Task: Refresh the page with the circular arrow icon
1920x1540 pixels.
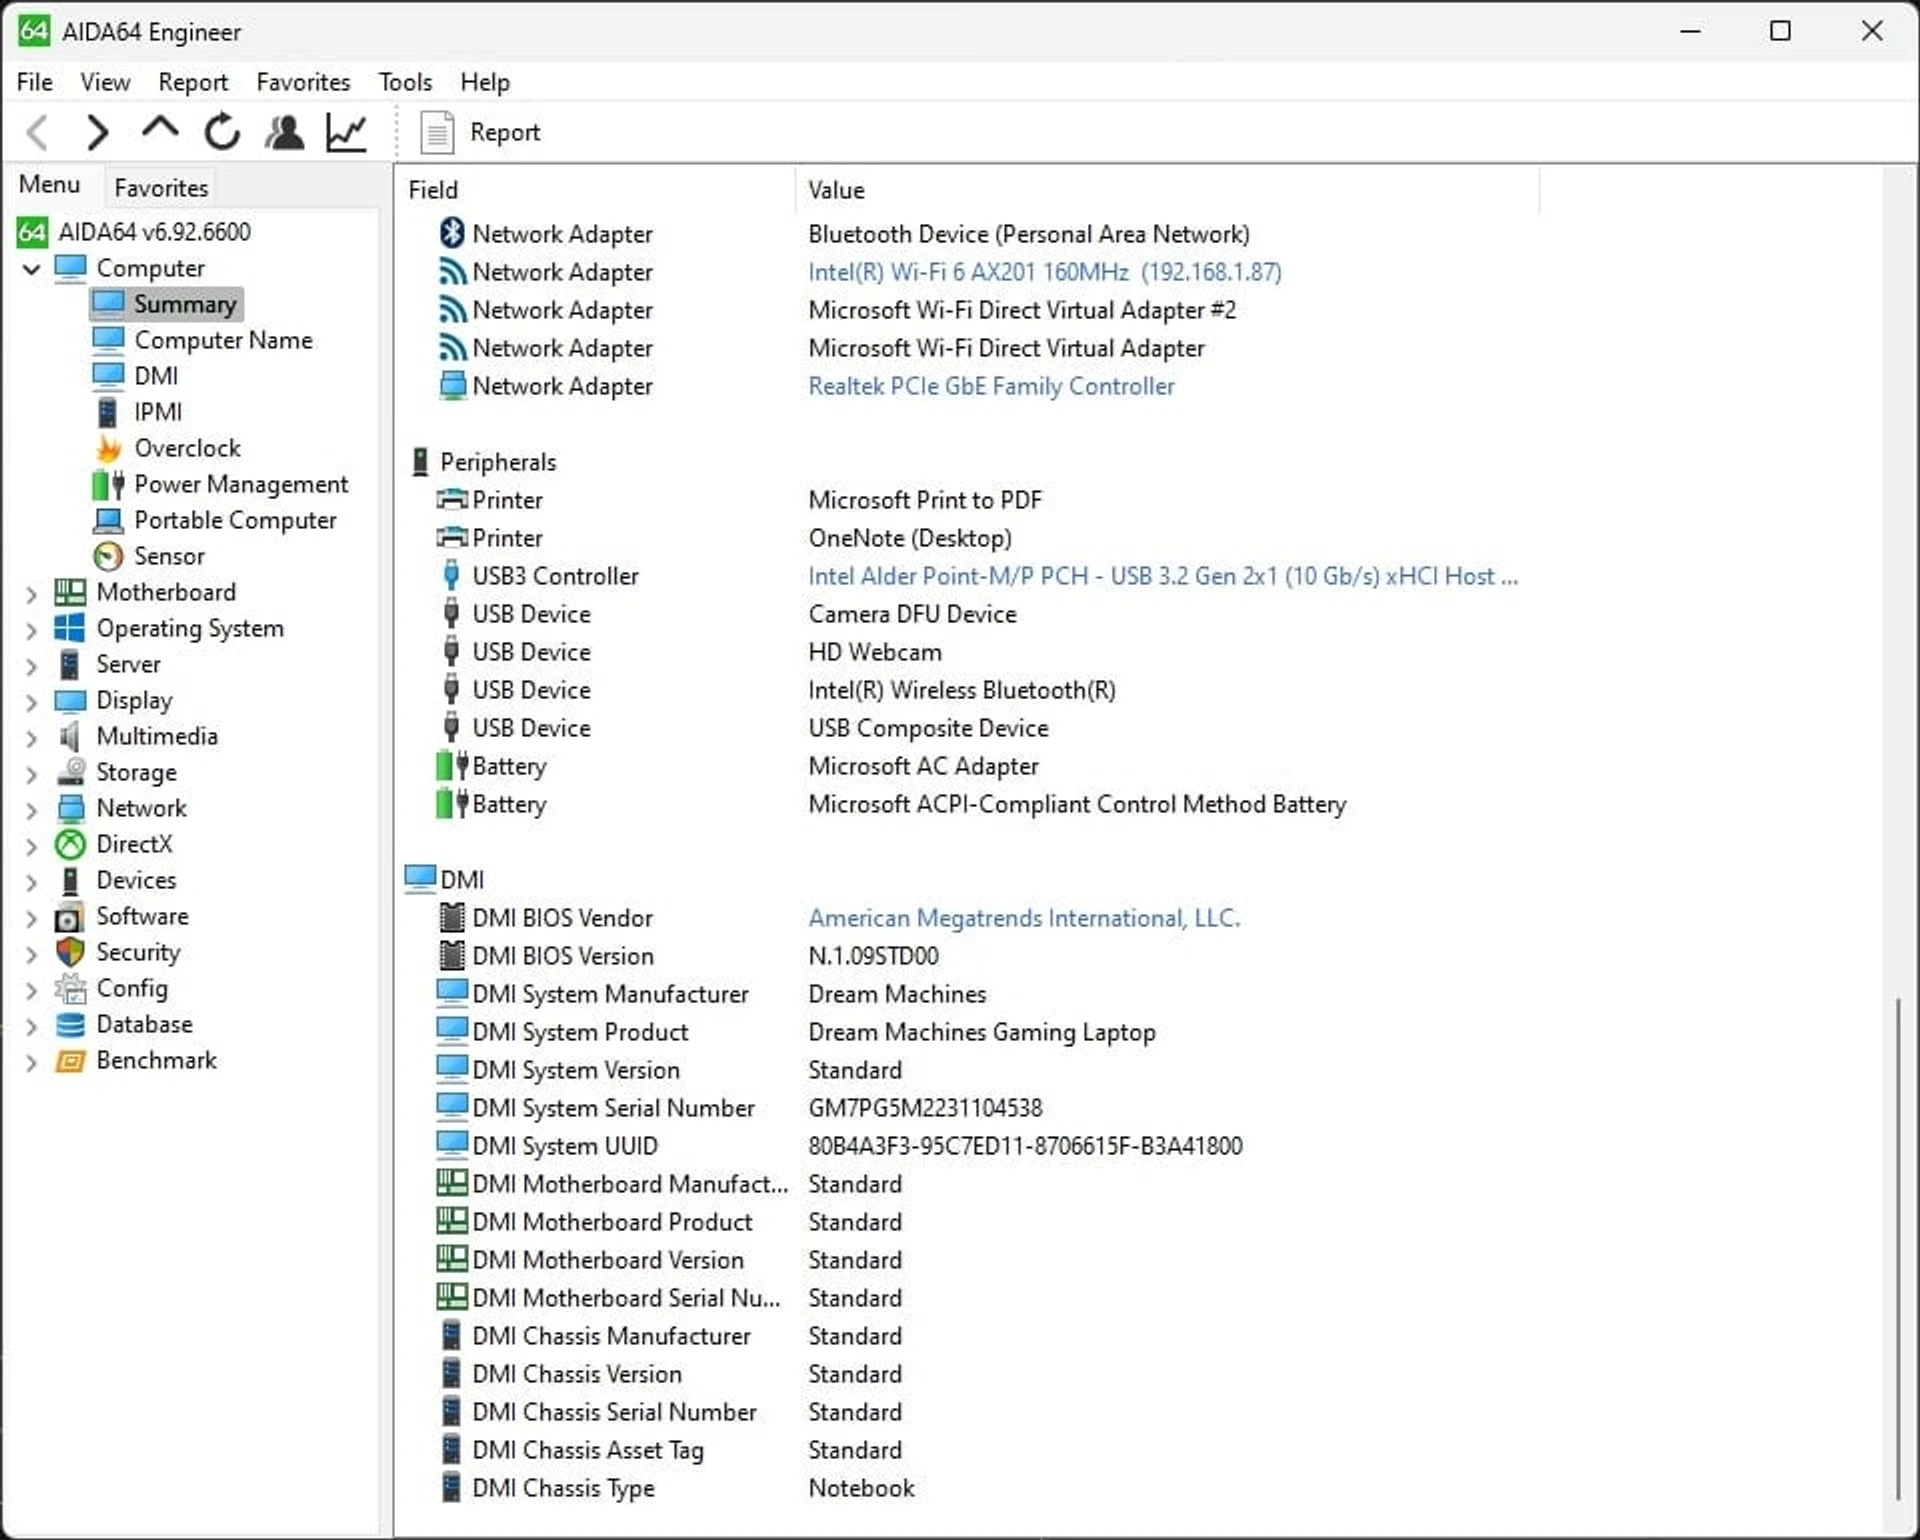Action: coord(222,132)
